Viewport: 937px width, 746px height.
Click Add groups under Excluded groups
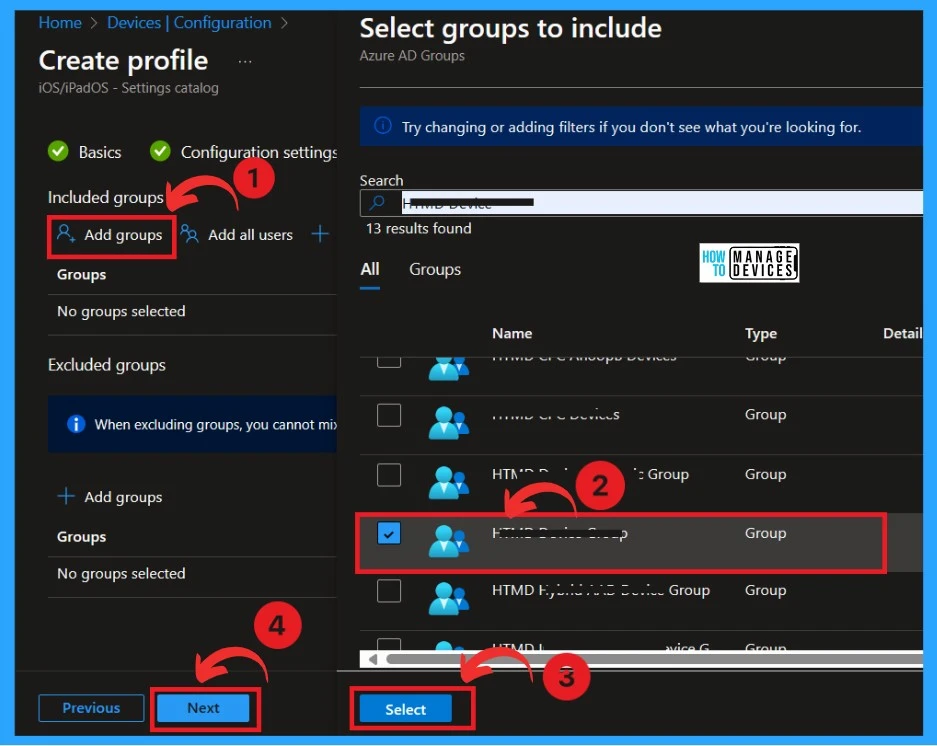pyautogui.click(x=110, y=497)
